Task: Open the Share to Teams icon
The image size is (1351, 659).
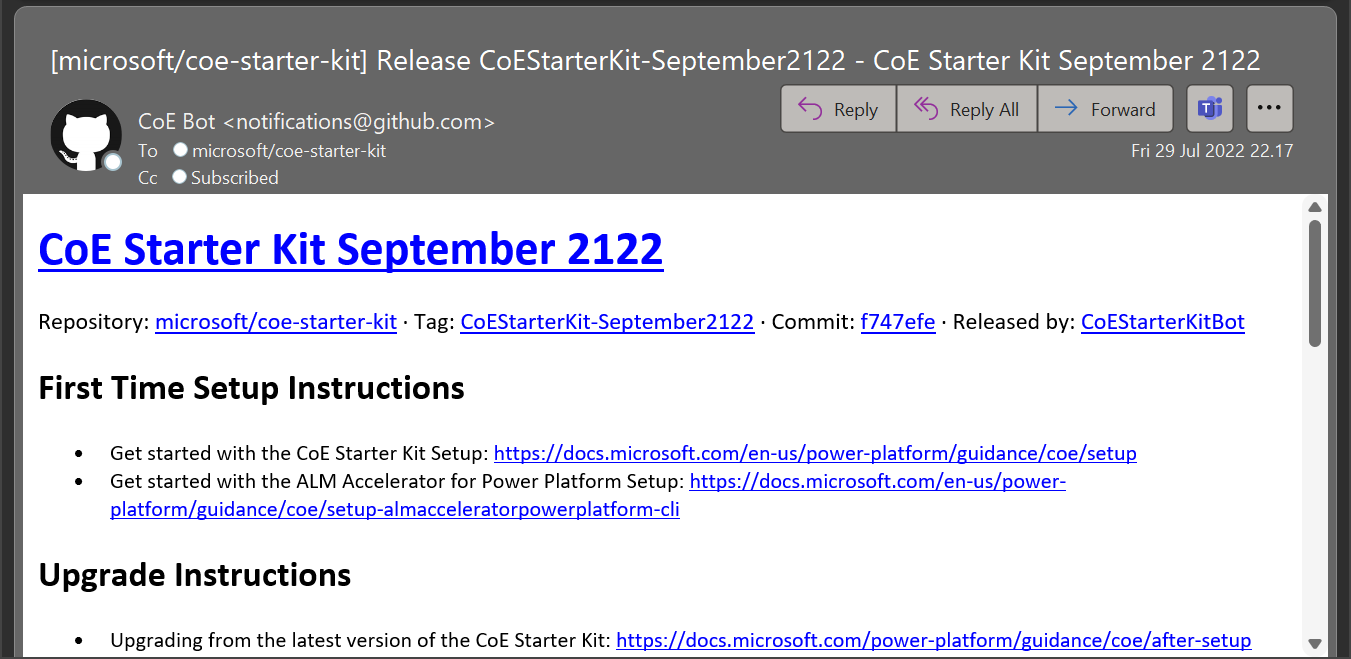Action: pyautogui.click(x=1210, y=108)
